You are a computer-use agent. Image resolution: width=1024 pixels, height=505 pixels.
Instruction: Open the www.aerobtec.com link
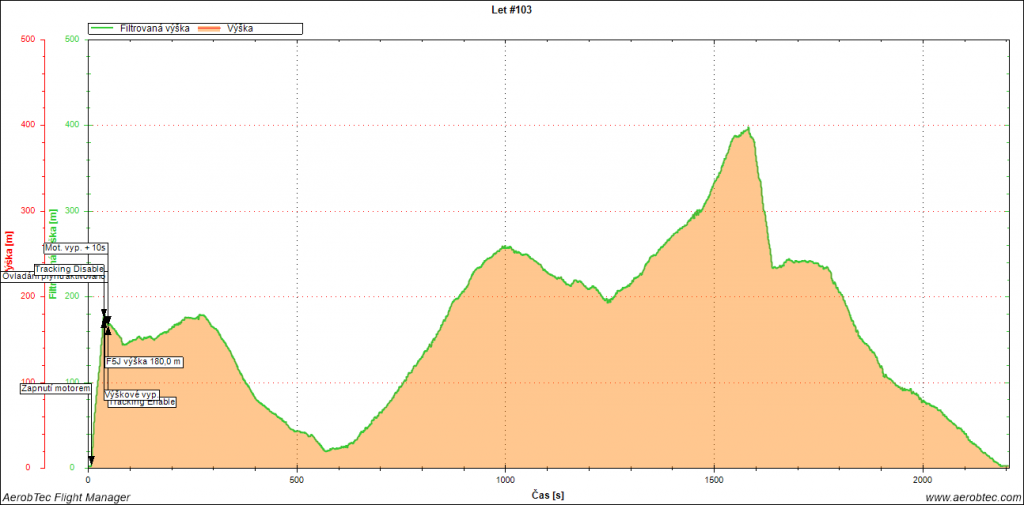pyautogui.click(x=971, y=496)
